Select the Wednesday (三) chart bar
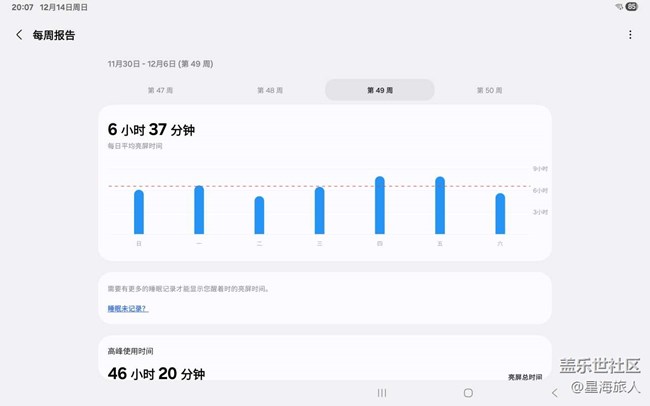 319,210
